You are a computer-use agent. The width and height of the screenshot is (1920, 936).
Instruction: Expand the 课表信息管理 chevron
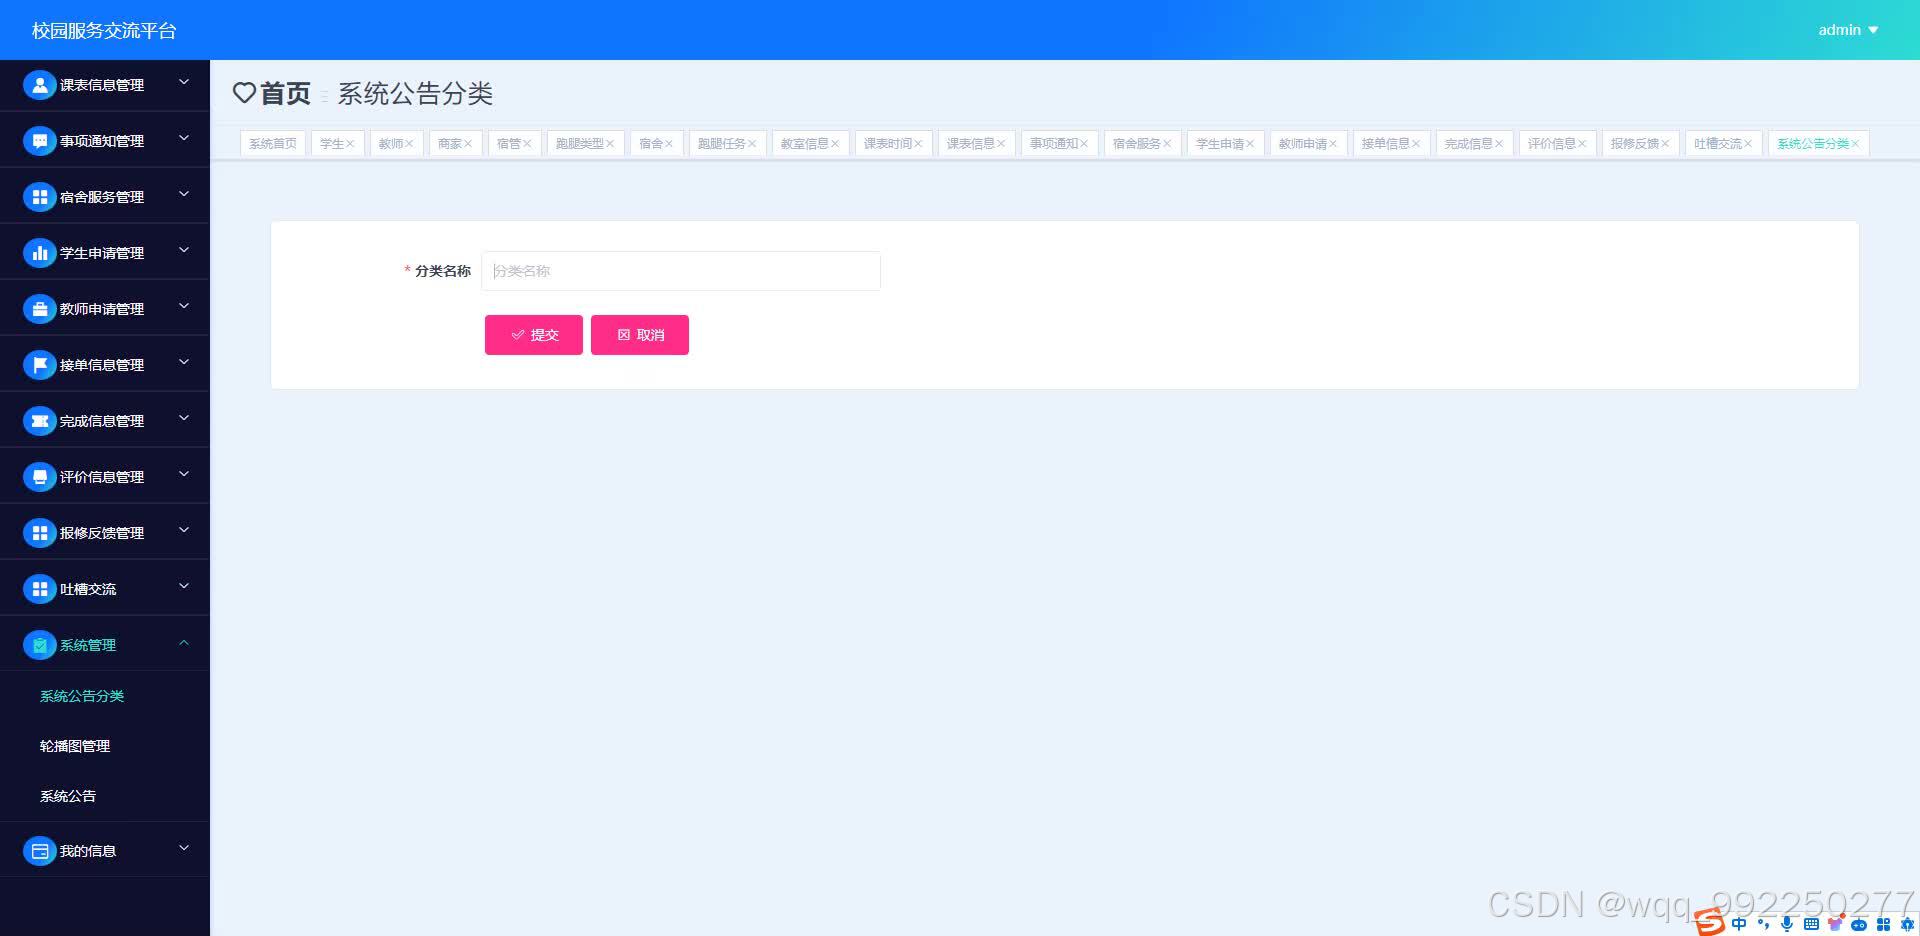click(x=184, y=82)
